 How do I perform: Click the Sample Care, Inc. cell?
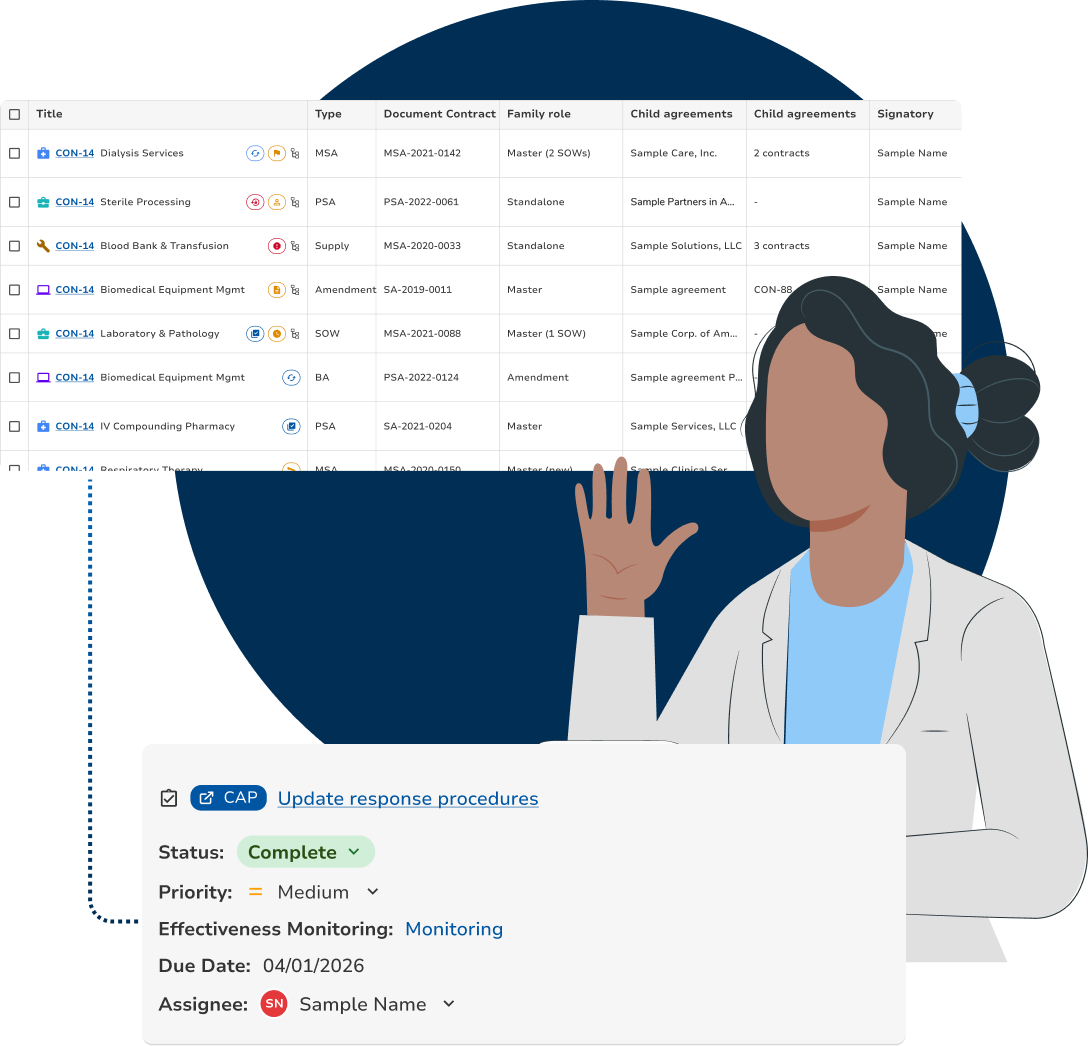pos(673,153)
